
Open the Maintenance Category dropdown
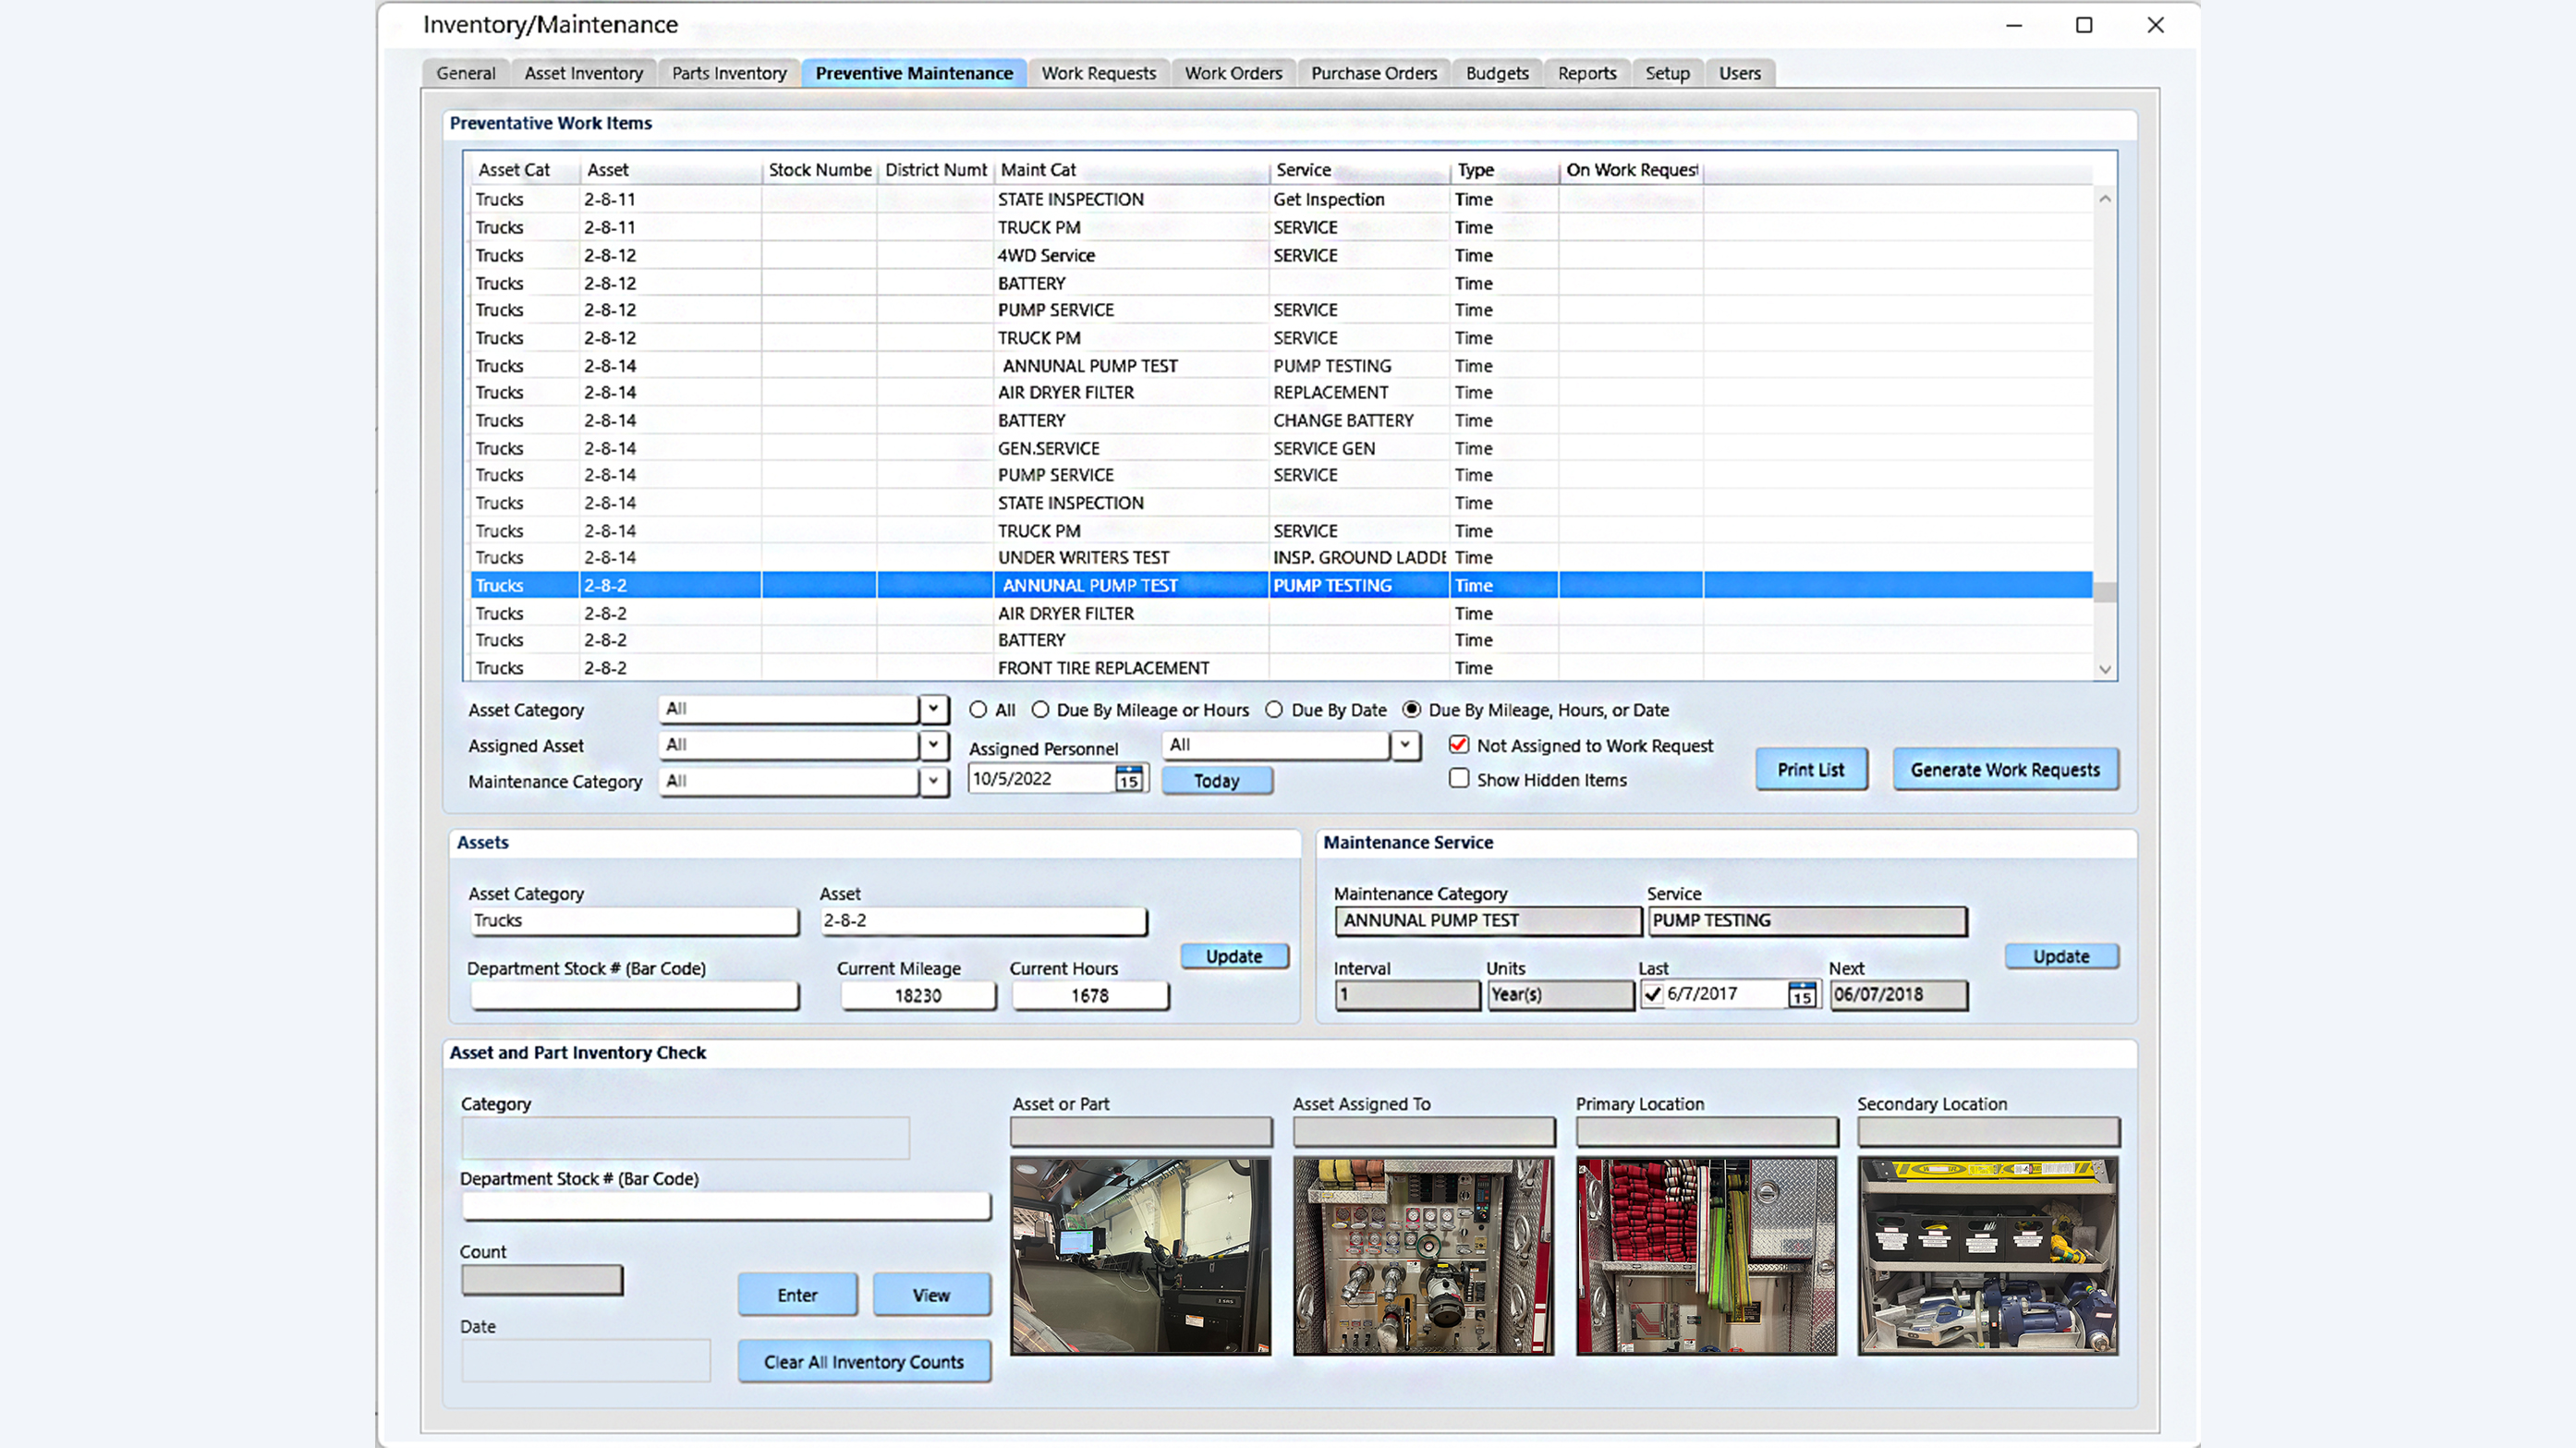pos(933,781)
